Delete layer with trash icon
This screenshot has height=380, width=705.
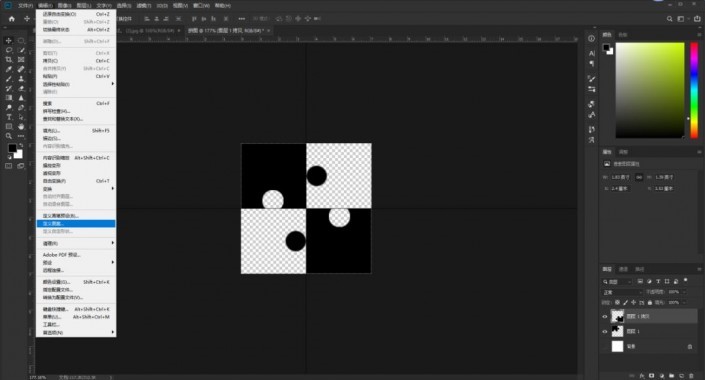click(691, 376)
